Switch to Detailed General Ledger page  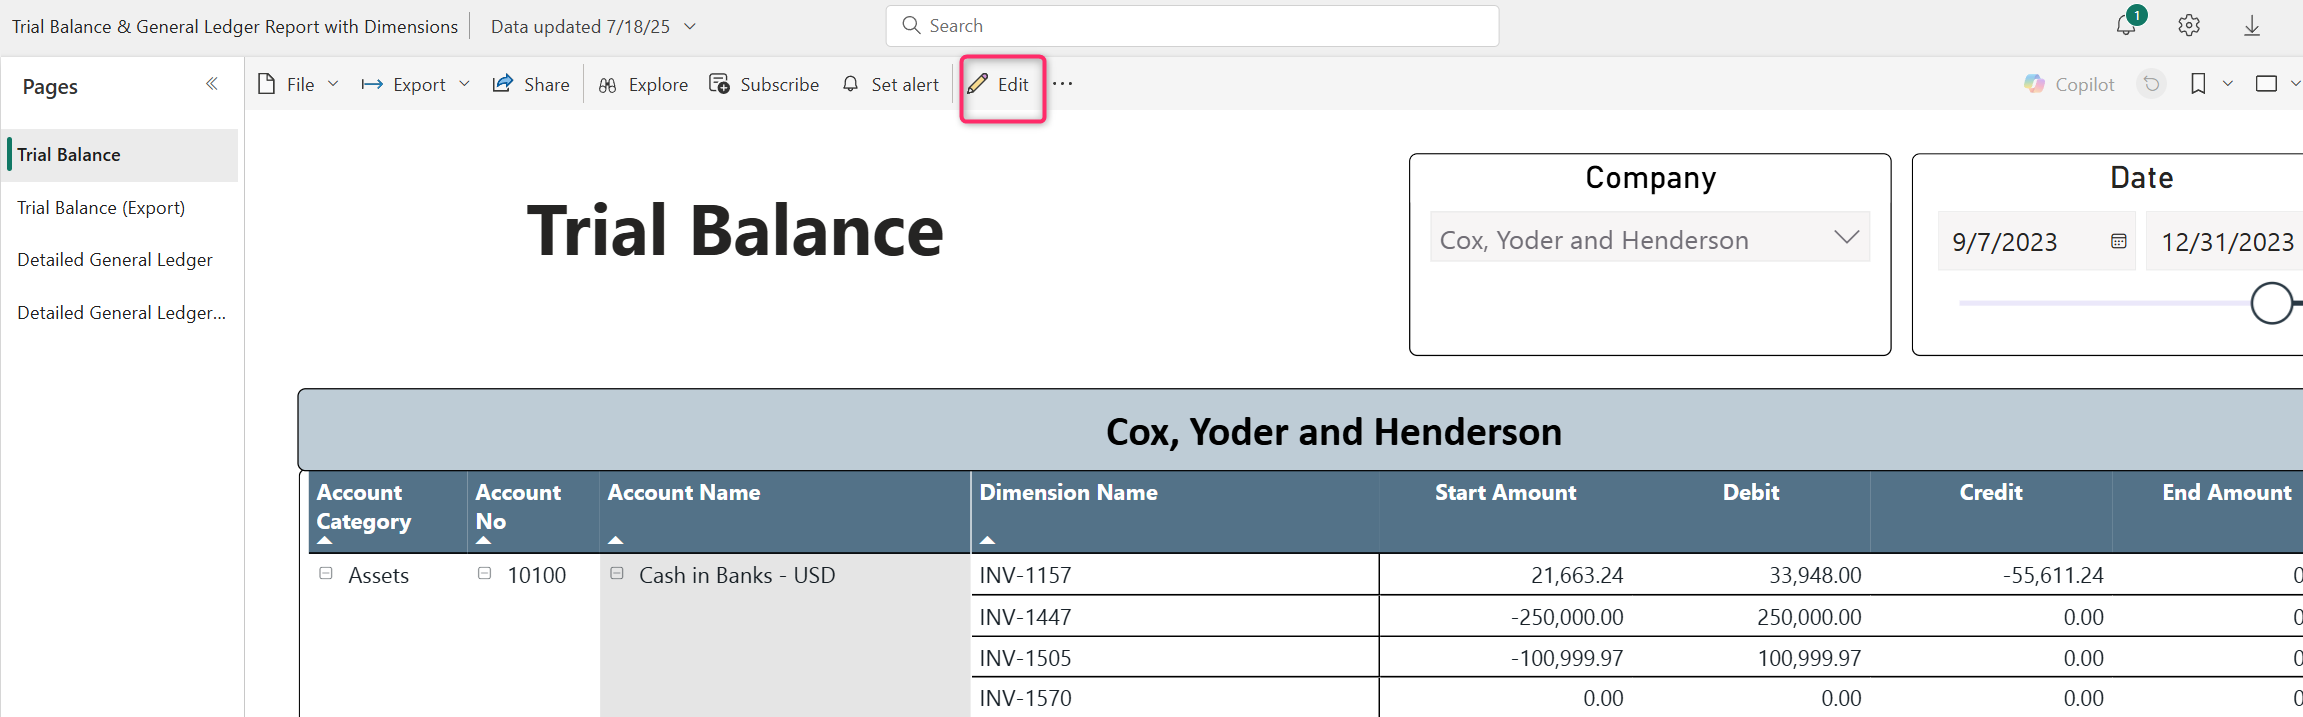[x=115, y=260]
